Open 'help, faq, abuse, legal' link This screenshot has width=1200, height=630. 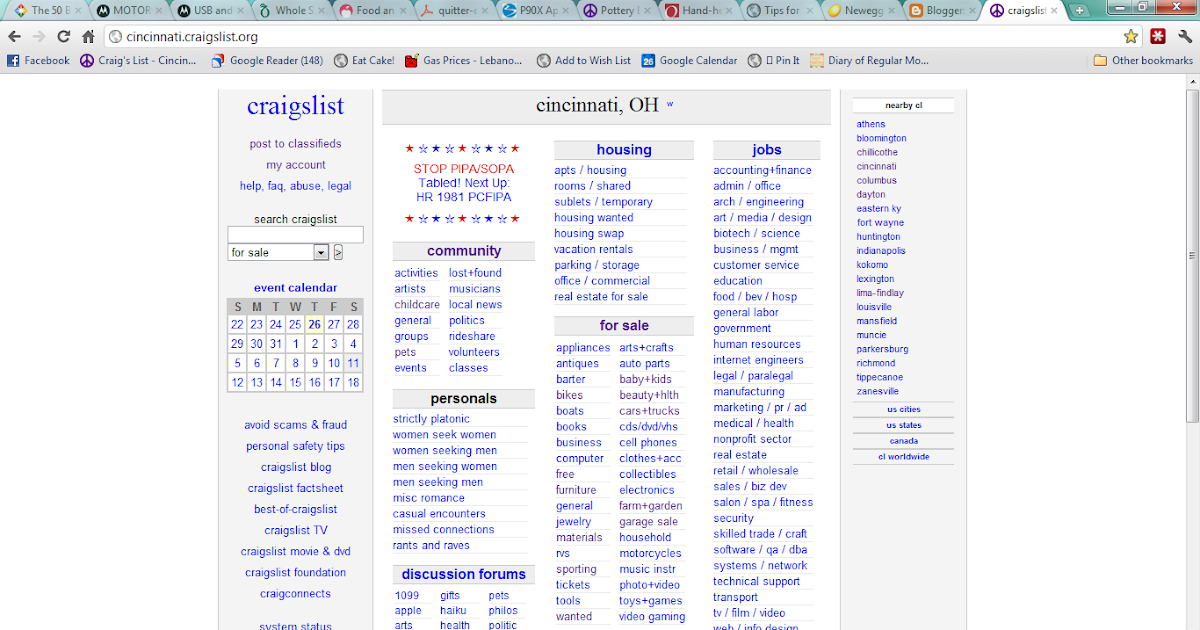click(295, 186)
